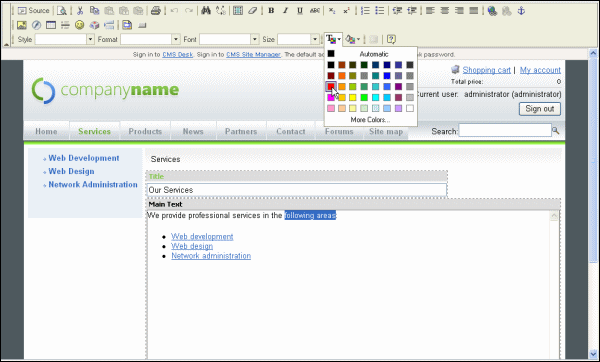Viewport: 600px width, 362px height.
Task: Insert a horizontal line
Action: (65, 25)
